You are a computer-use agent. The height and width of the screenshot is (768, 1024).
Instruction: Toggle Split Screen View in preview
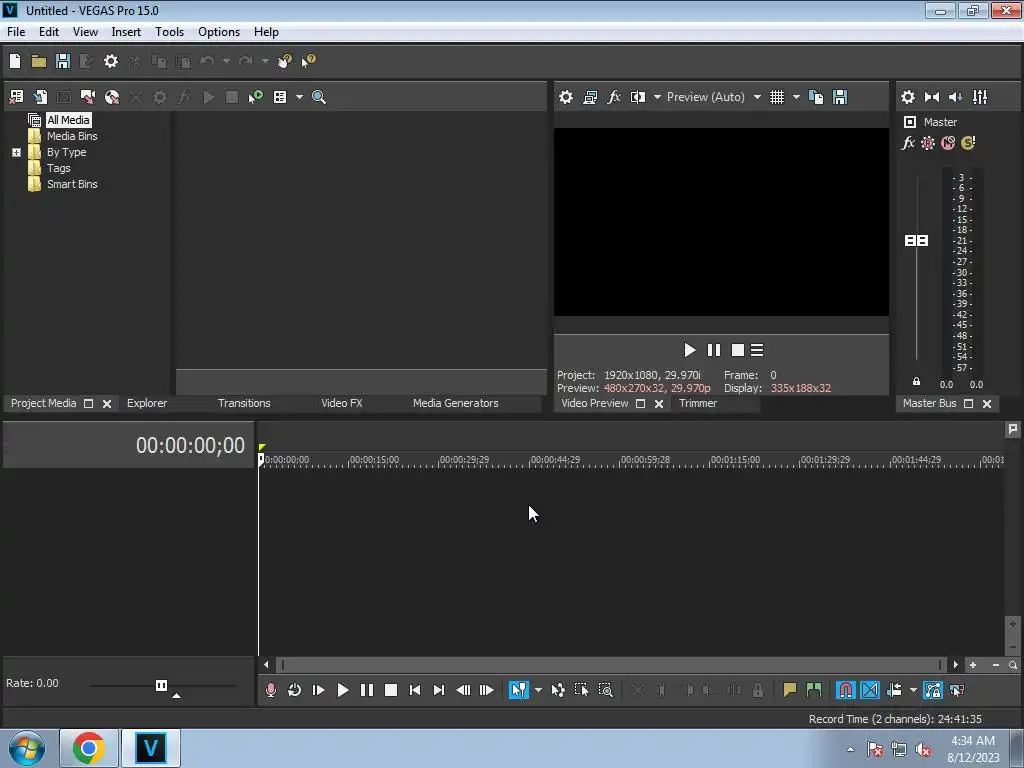click(637, 97)
